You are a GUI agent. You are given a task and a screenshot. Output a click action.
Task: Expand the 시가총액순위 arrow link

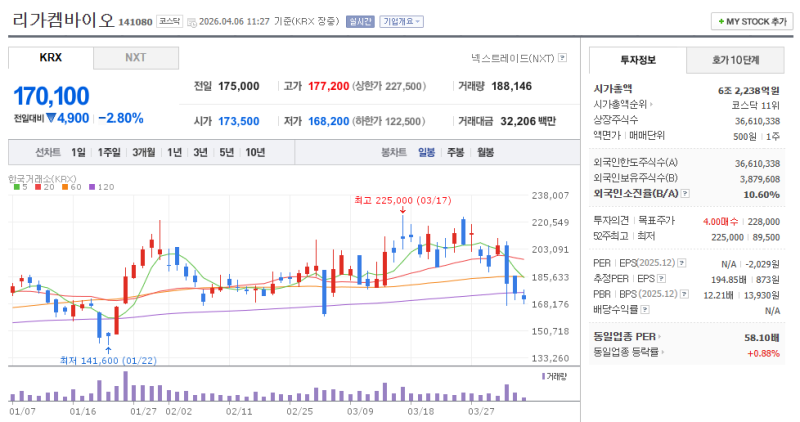[652, 104]
